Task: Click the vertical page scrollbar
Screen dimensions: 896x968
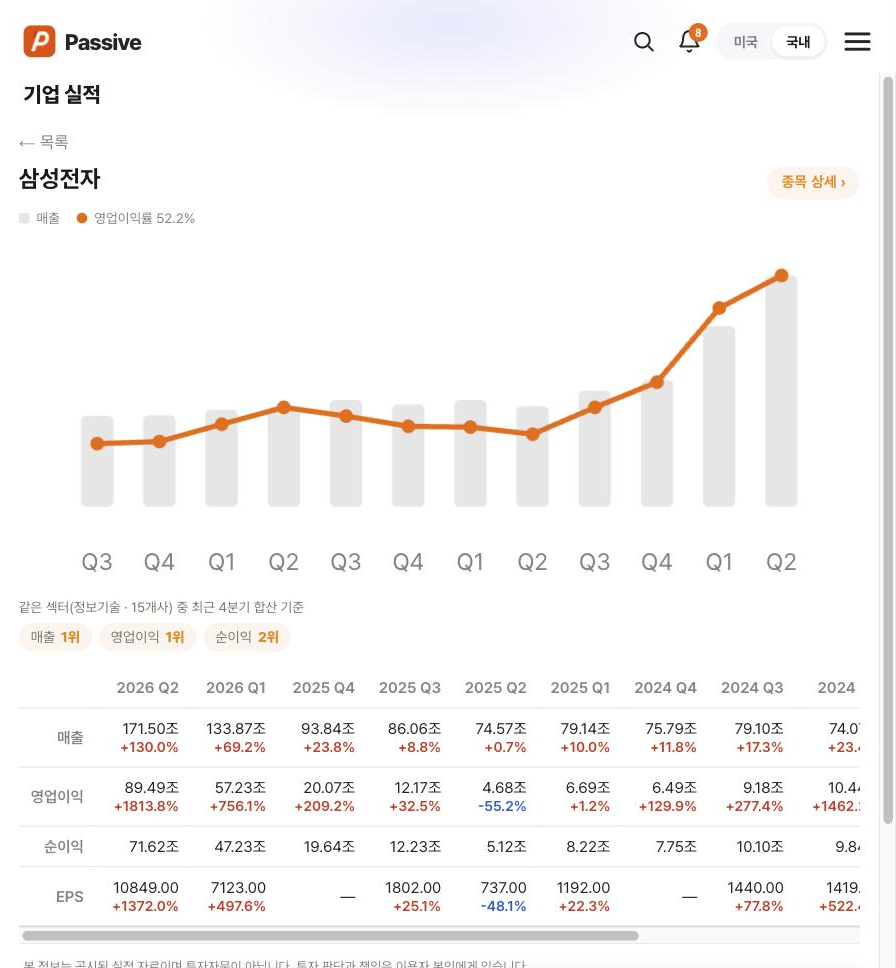Action: 888,451
